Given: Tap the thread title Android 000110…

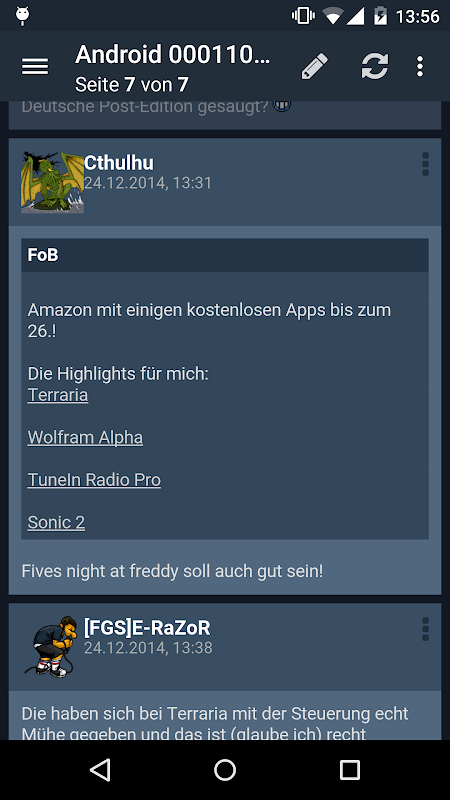Looking at the screenshot, I should coord(172,55).
